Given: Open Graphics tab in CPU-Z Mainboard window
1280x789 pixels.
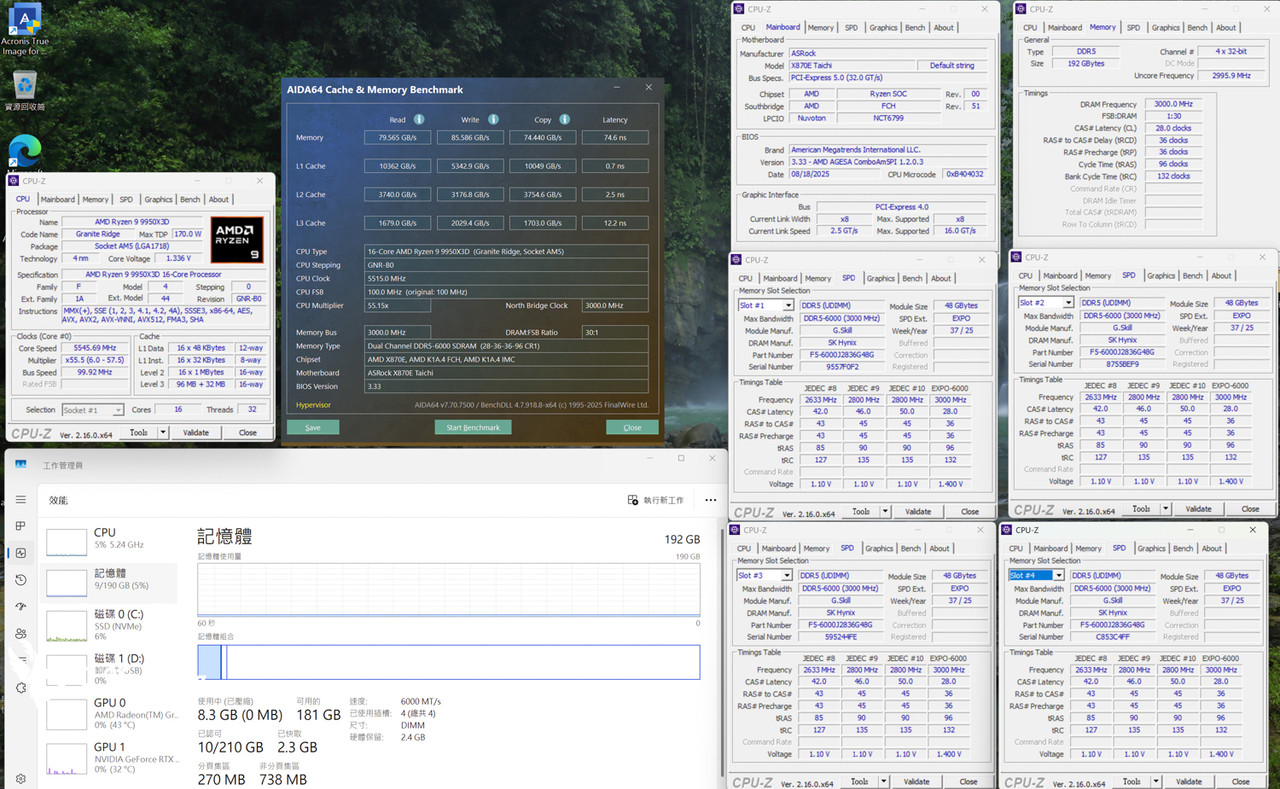Looking at the screenshot, I should (883, 27).
